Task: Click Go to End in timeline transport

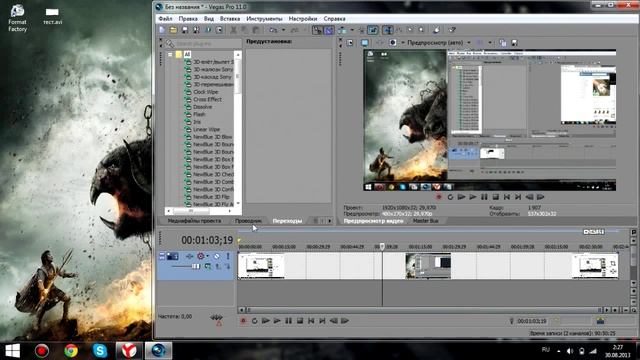Action: [322, 321]
